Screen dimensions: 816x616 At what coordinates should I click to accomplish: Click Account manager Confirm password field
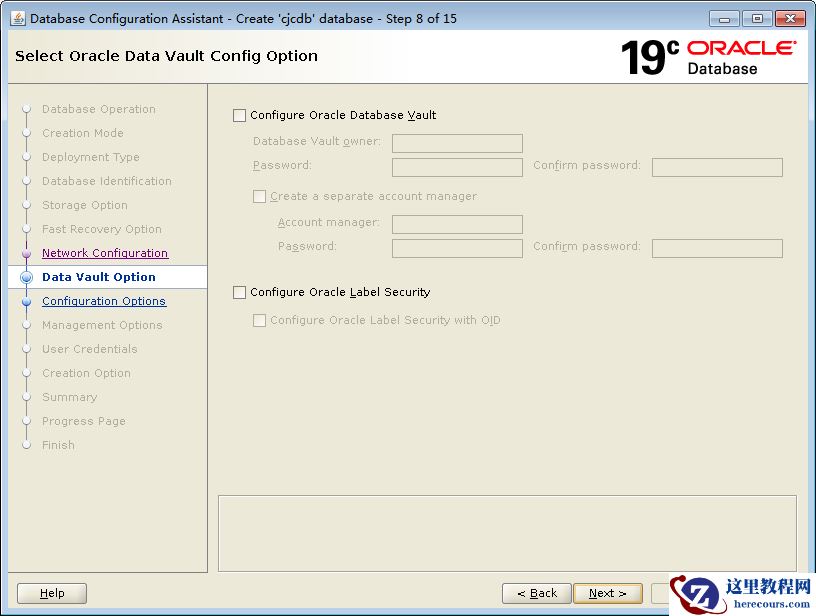click(717, 248)
